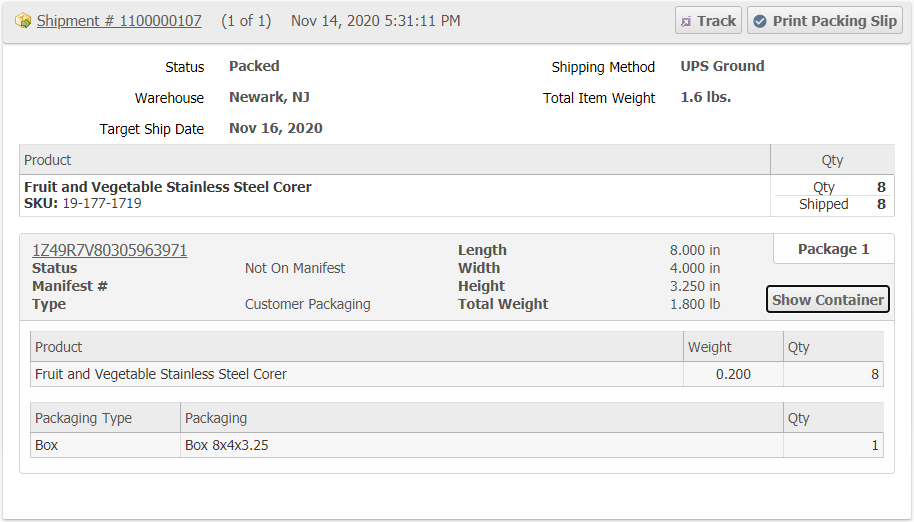Select the bold product name above the SKU

168,187
